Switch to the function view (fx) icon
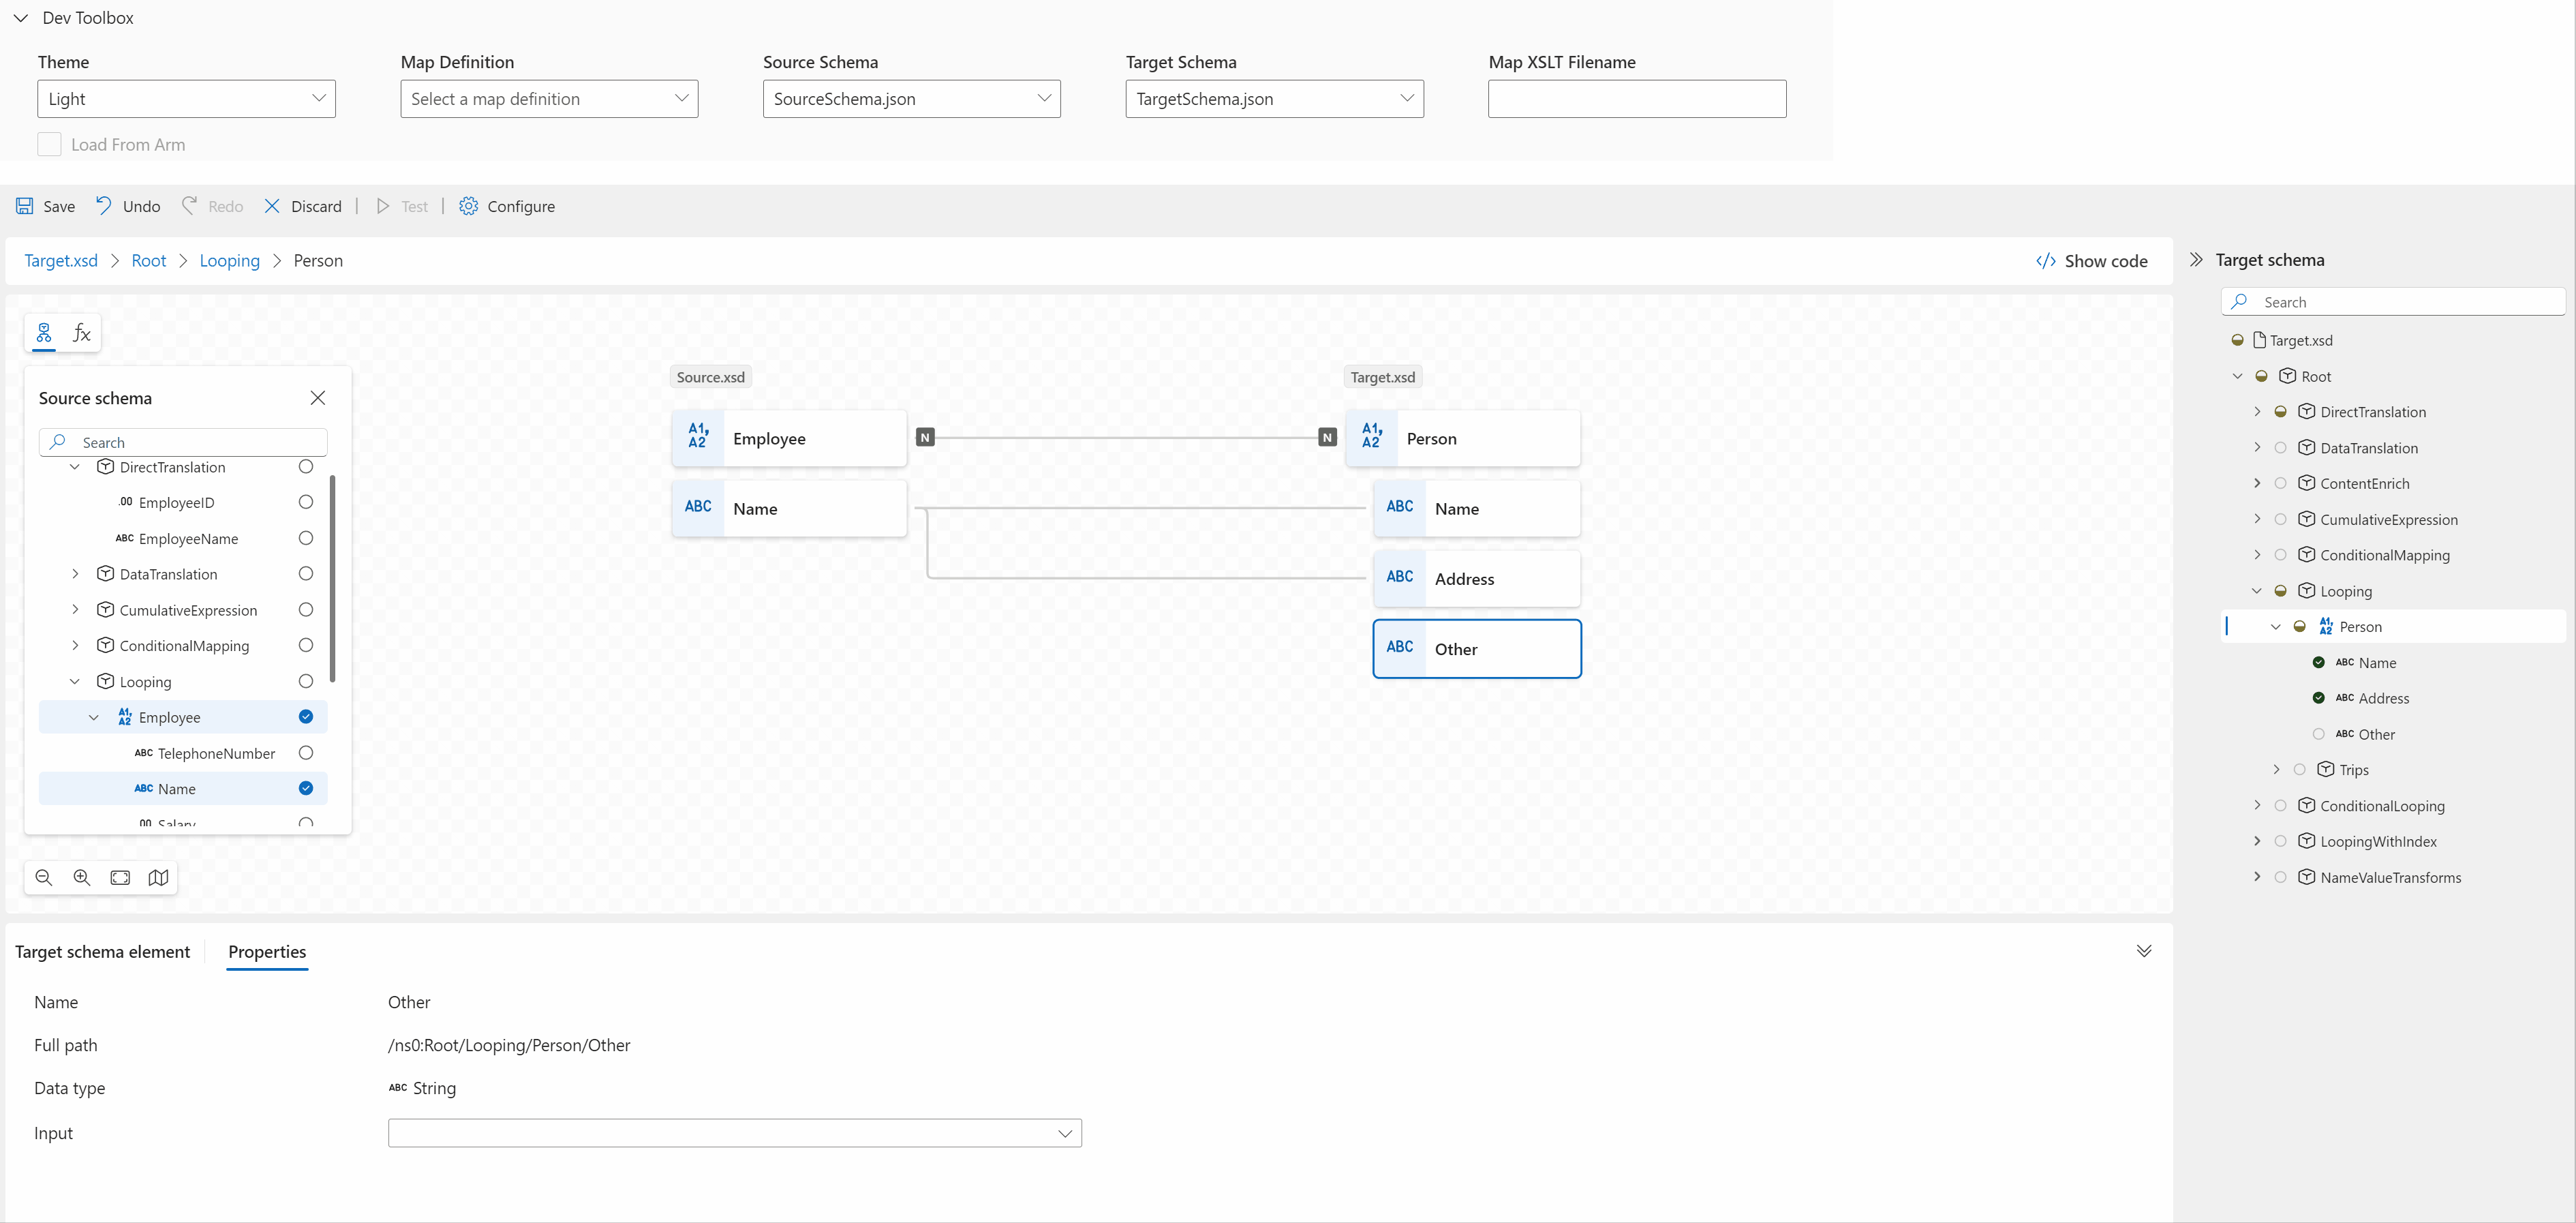2576x1223 pixels. (81, 332)
